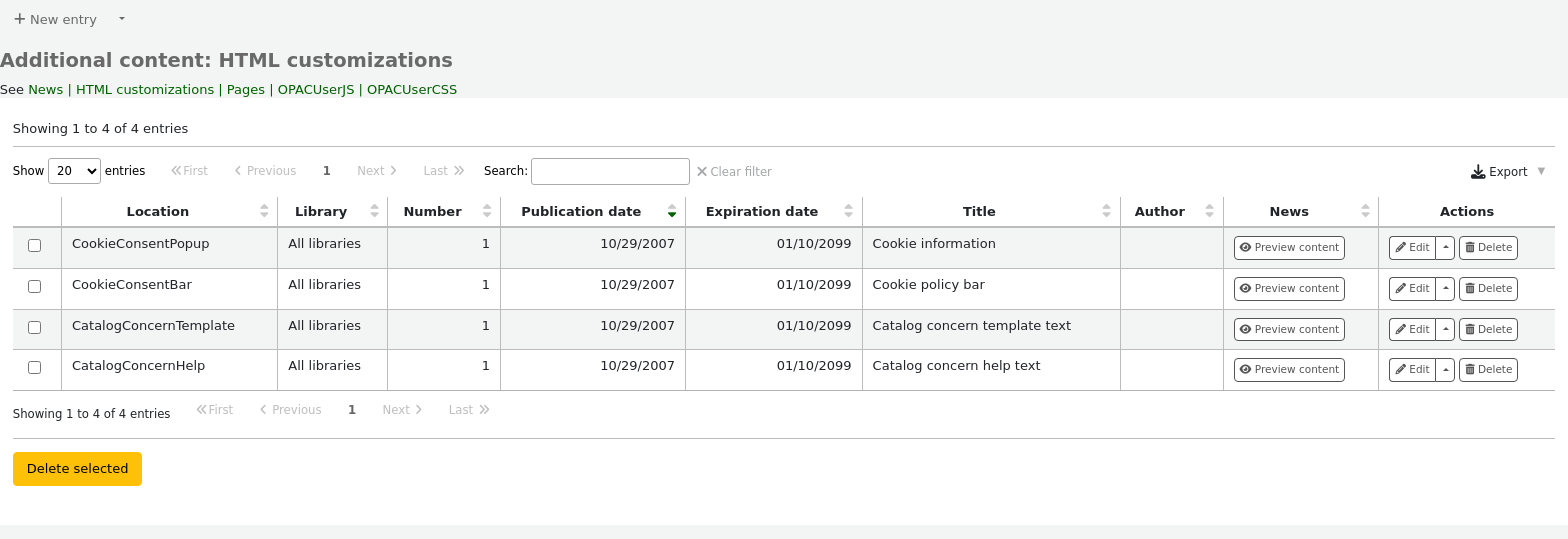This screenshot has width=1568, height=539.
Task: Select the CookieConsentPopup row checkbox
Action: click(x=35, y=246)
